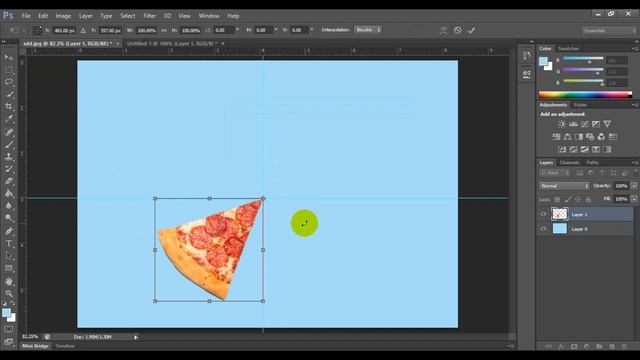Hide Layer 1 with its eye icon
640x360 pixels.
[x=543, y=214]
